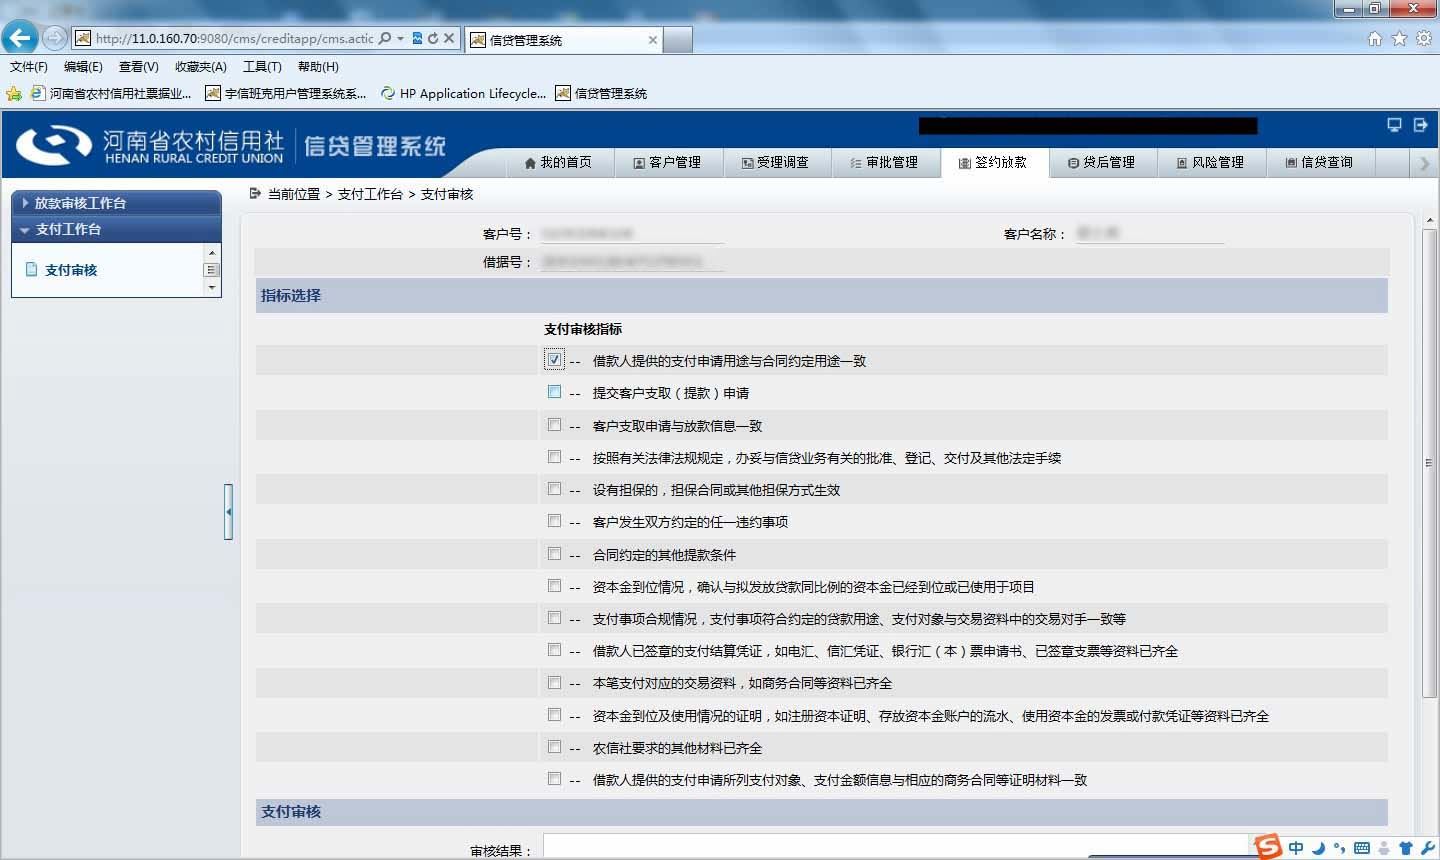The image size is (1440, 860).
Task: Check 设有担保的，担保合同或其他担保方式生效
Action: point(554,488)
